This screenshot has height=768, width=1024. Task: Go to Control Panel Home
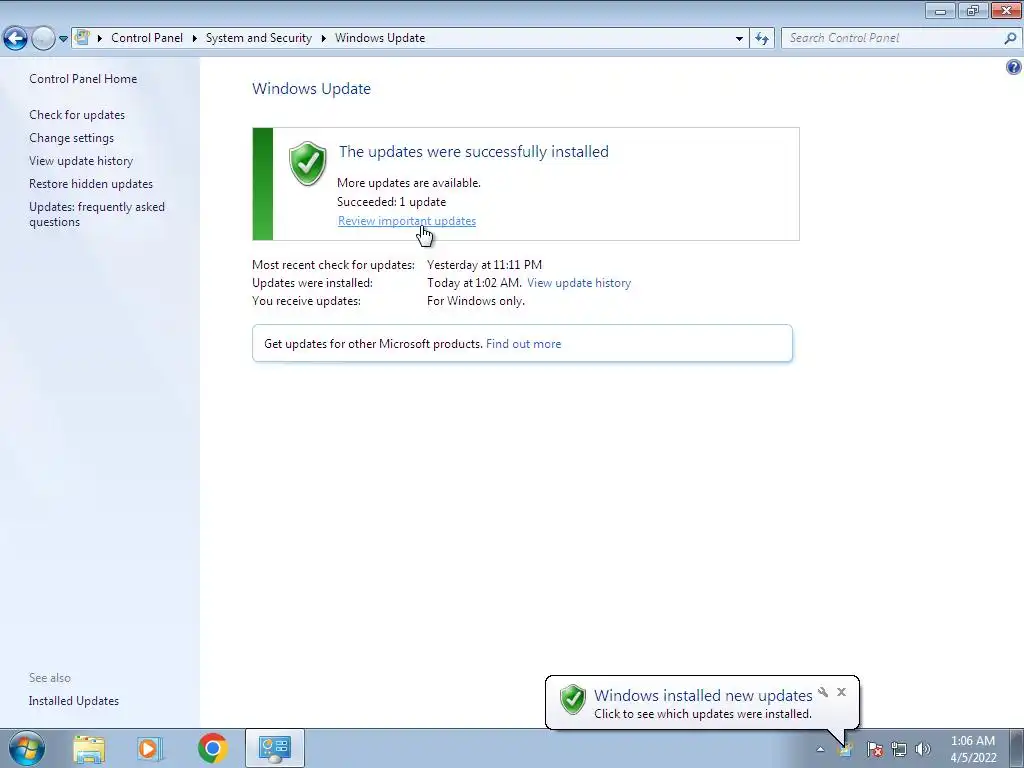click(x=83, y=78)
